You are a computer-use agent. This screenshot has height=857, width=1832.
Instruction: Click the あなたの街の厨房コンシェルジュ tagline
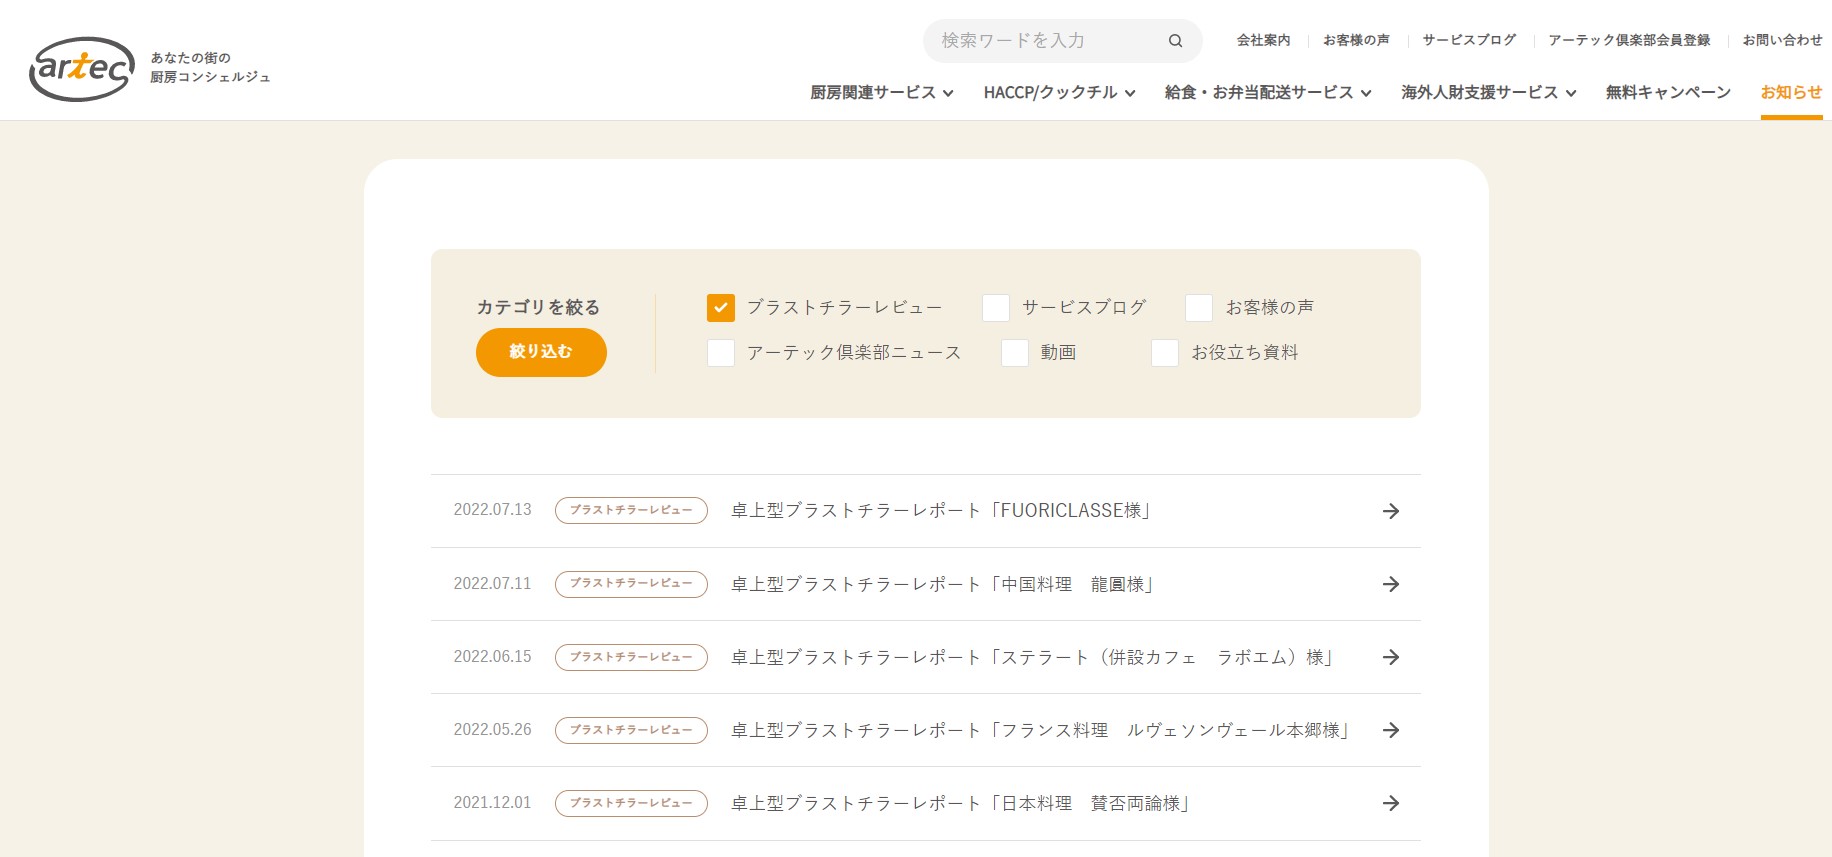click(210, 67)
